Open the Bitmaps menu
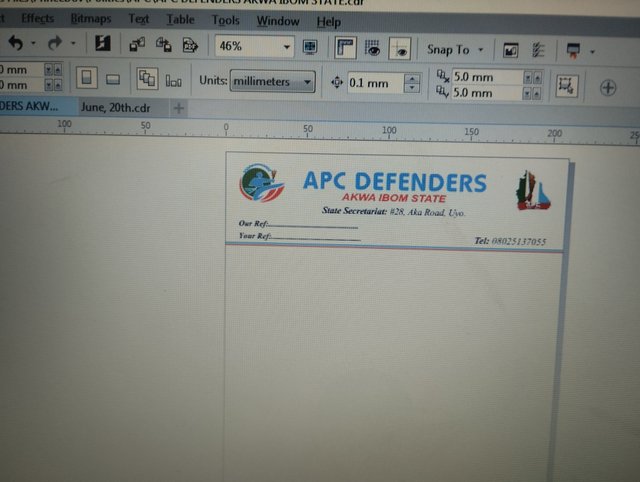This screenshot has width=640, height=482. tap(91, 19)
